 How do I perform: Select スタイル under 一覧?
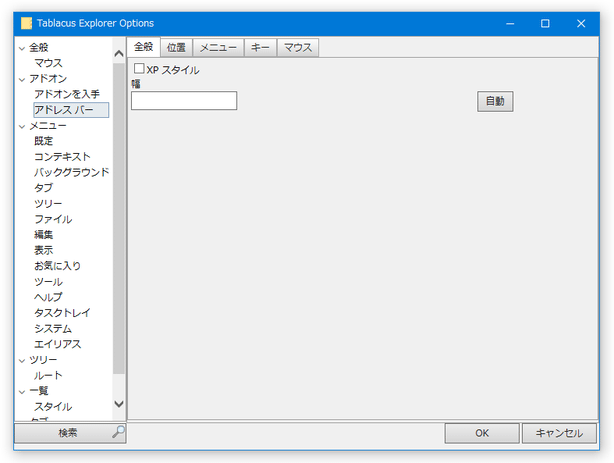click(53, 407)
